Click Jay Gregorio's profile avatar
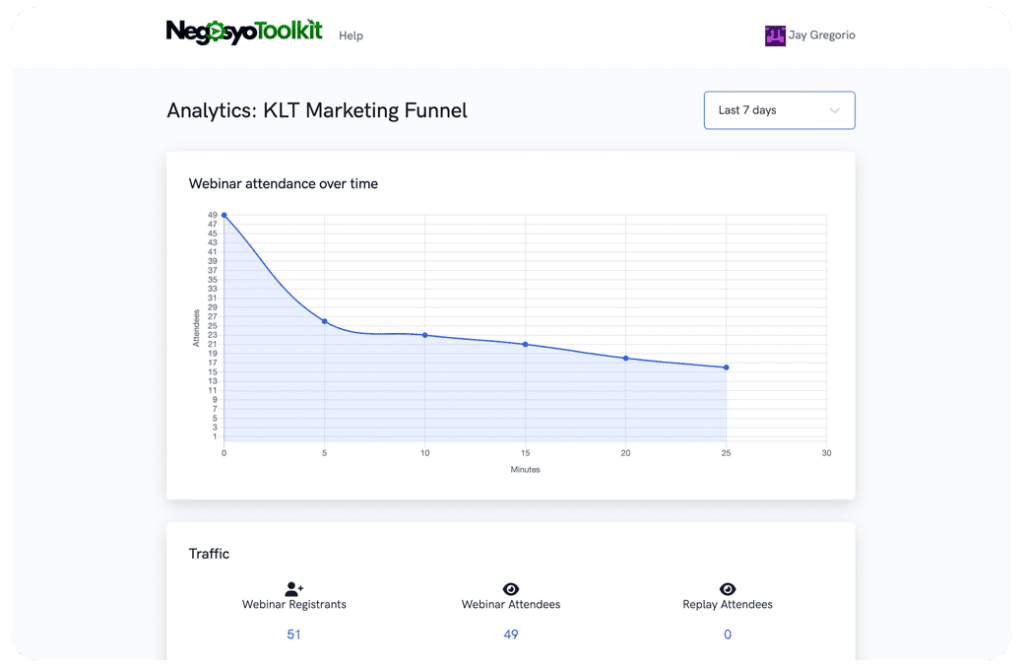Viewport: 1024px width, 667px height. [x=774, y=34]
